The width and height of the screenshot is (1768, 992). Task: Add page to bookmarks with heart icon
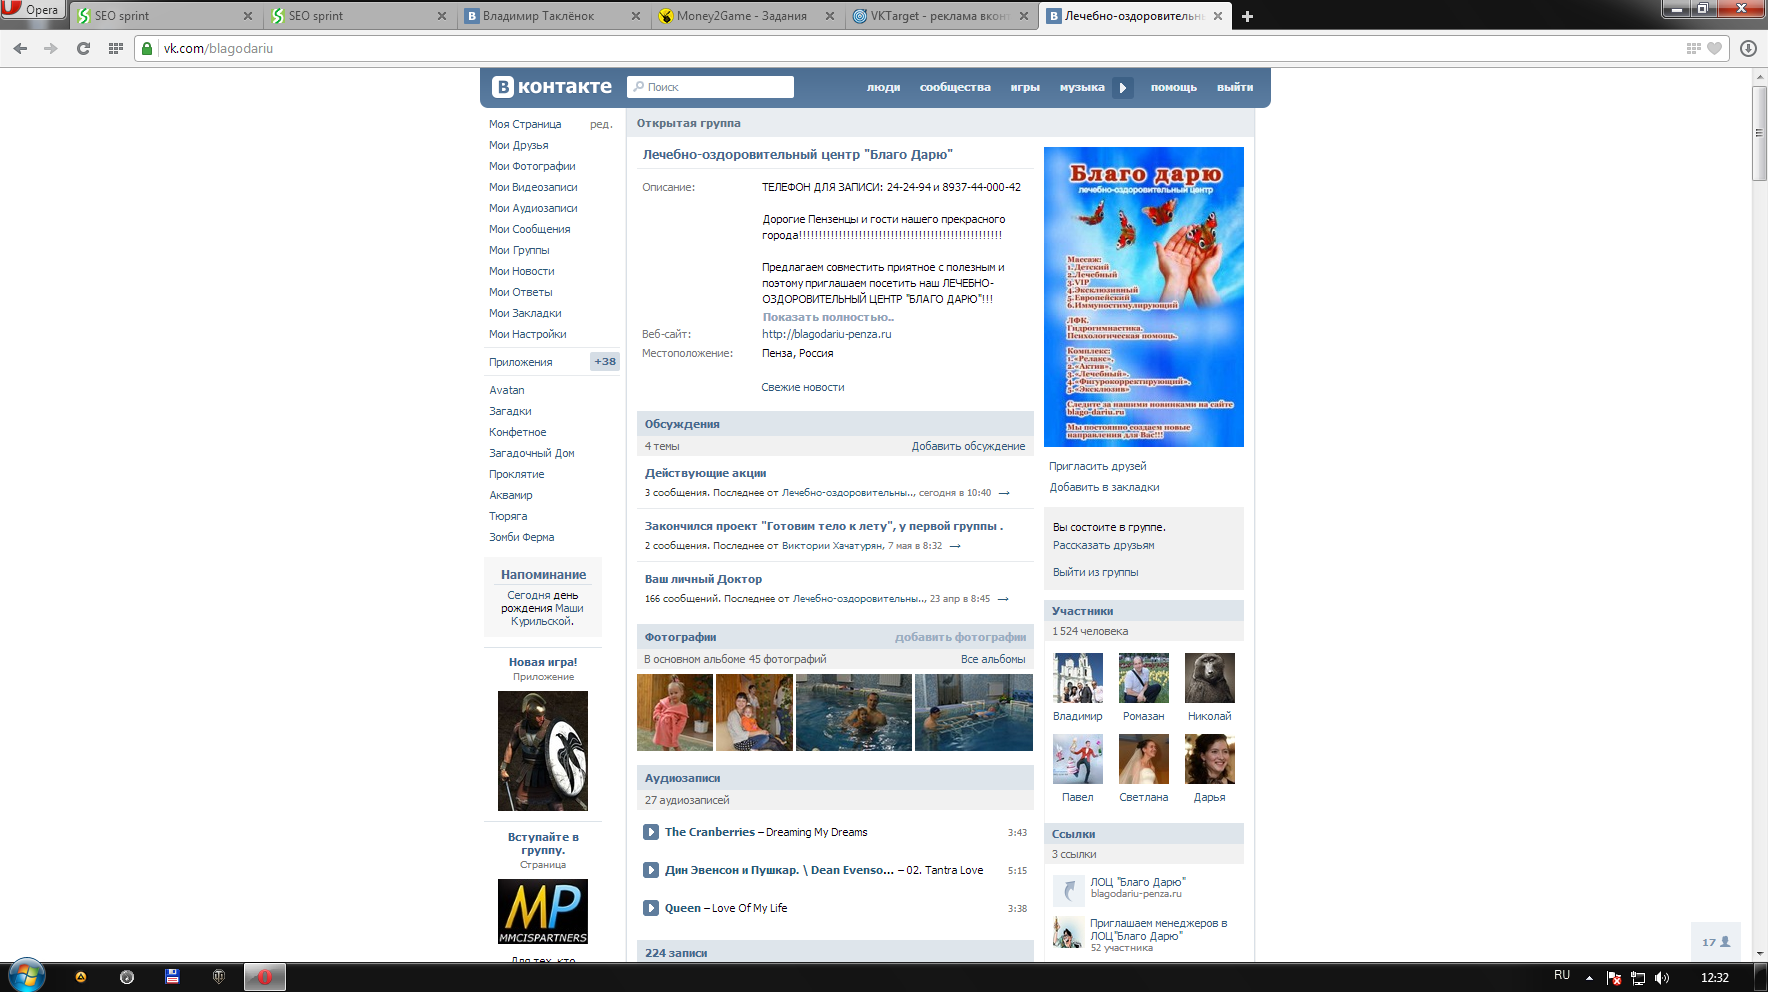1714,48
